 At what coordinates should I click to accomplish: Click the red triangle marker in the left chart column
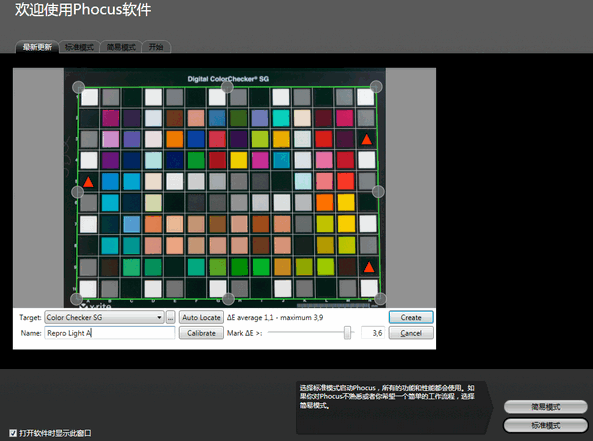[x=88, y=182]
